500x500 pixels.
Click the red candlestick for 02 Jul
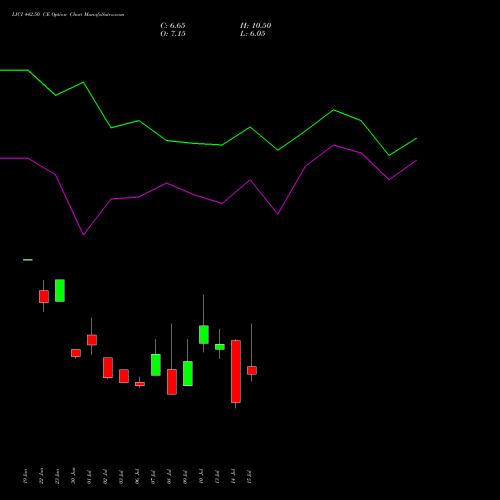108,368
